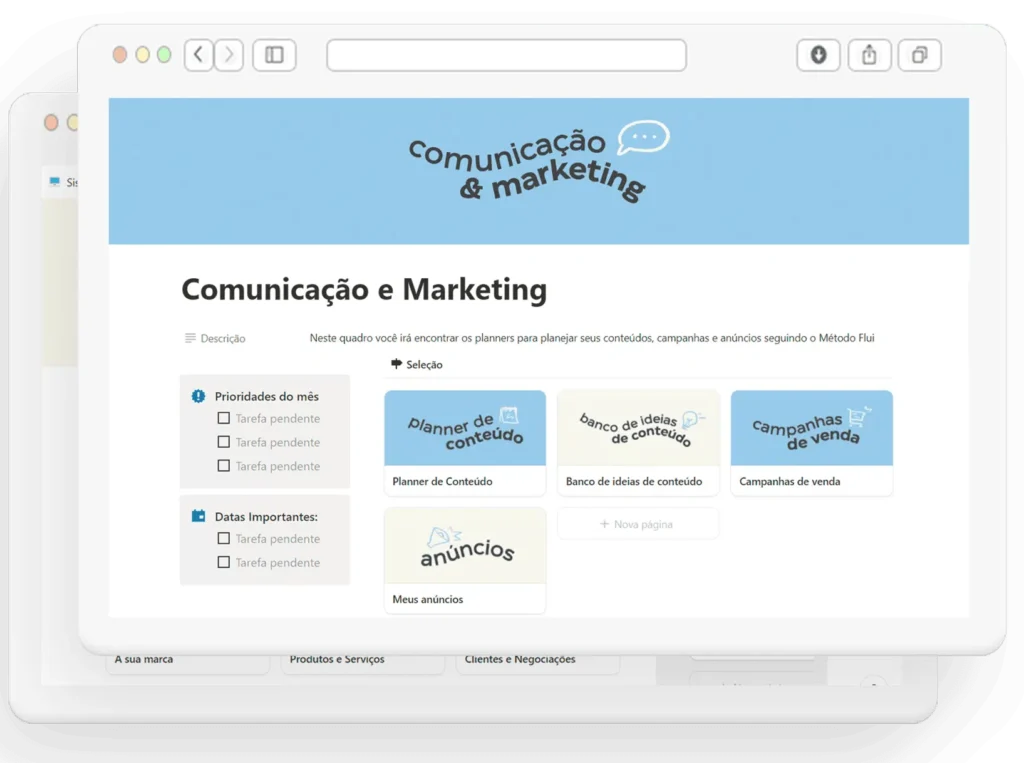Open the Planner de Conteúdo card
This screenshot has width=1024, height=763.
point(465,443)
